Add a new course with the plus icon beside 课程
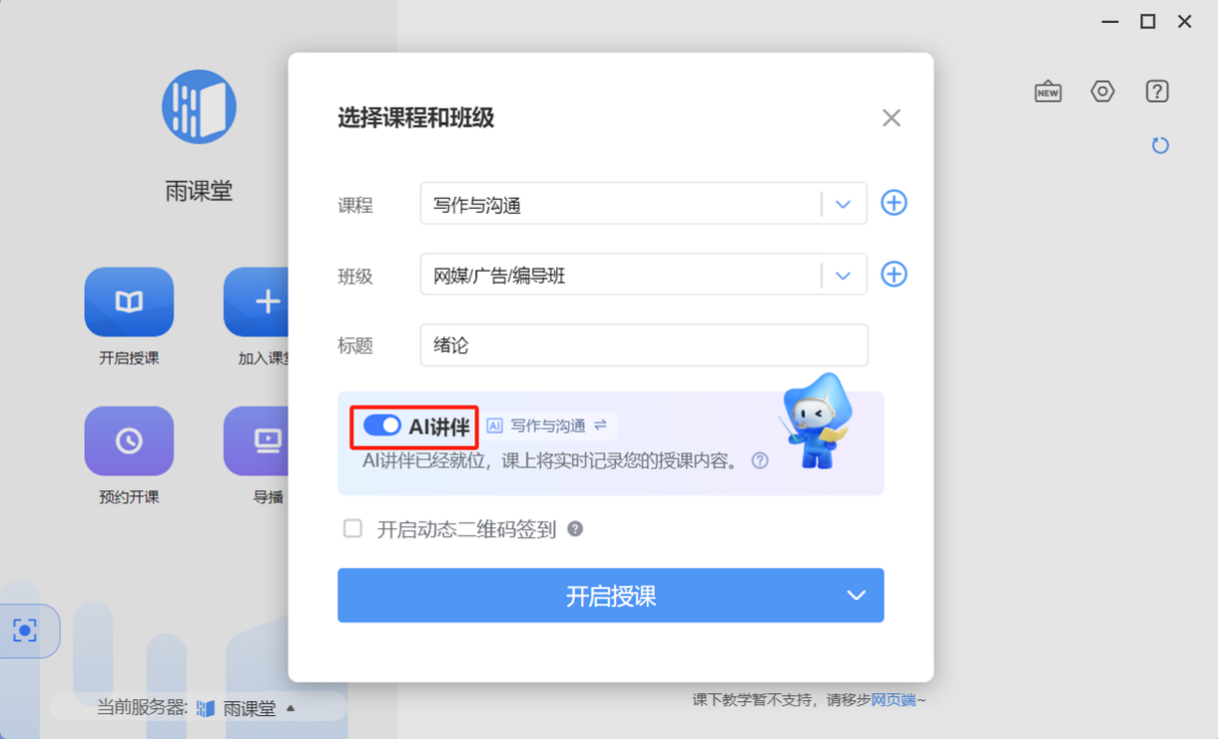1218x739 pixels. pyautogui.click(x=894, y=203)
